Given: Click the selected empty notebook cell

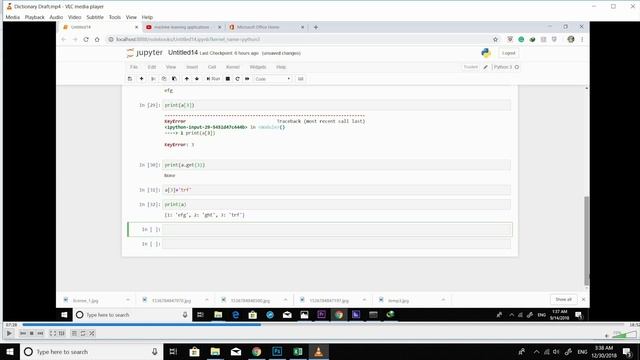Looking at the screenshot, I should pyautogui.click(x=337, y=229).
